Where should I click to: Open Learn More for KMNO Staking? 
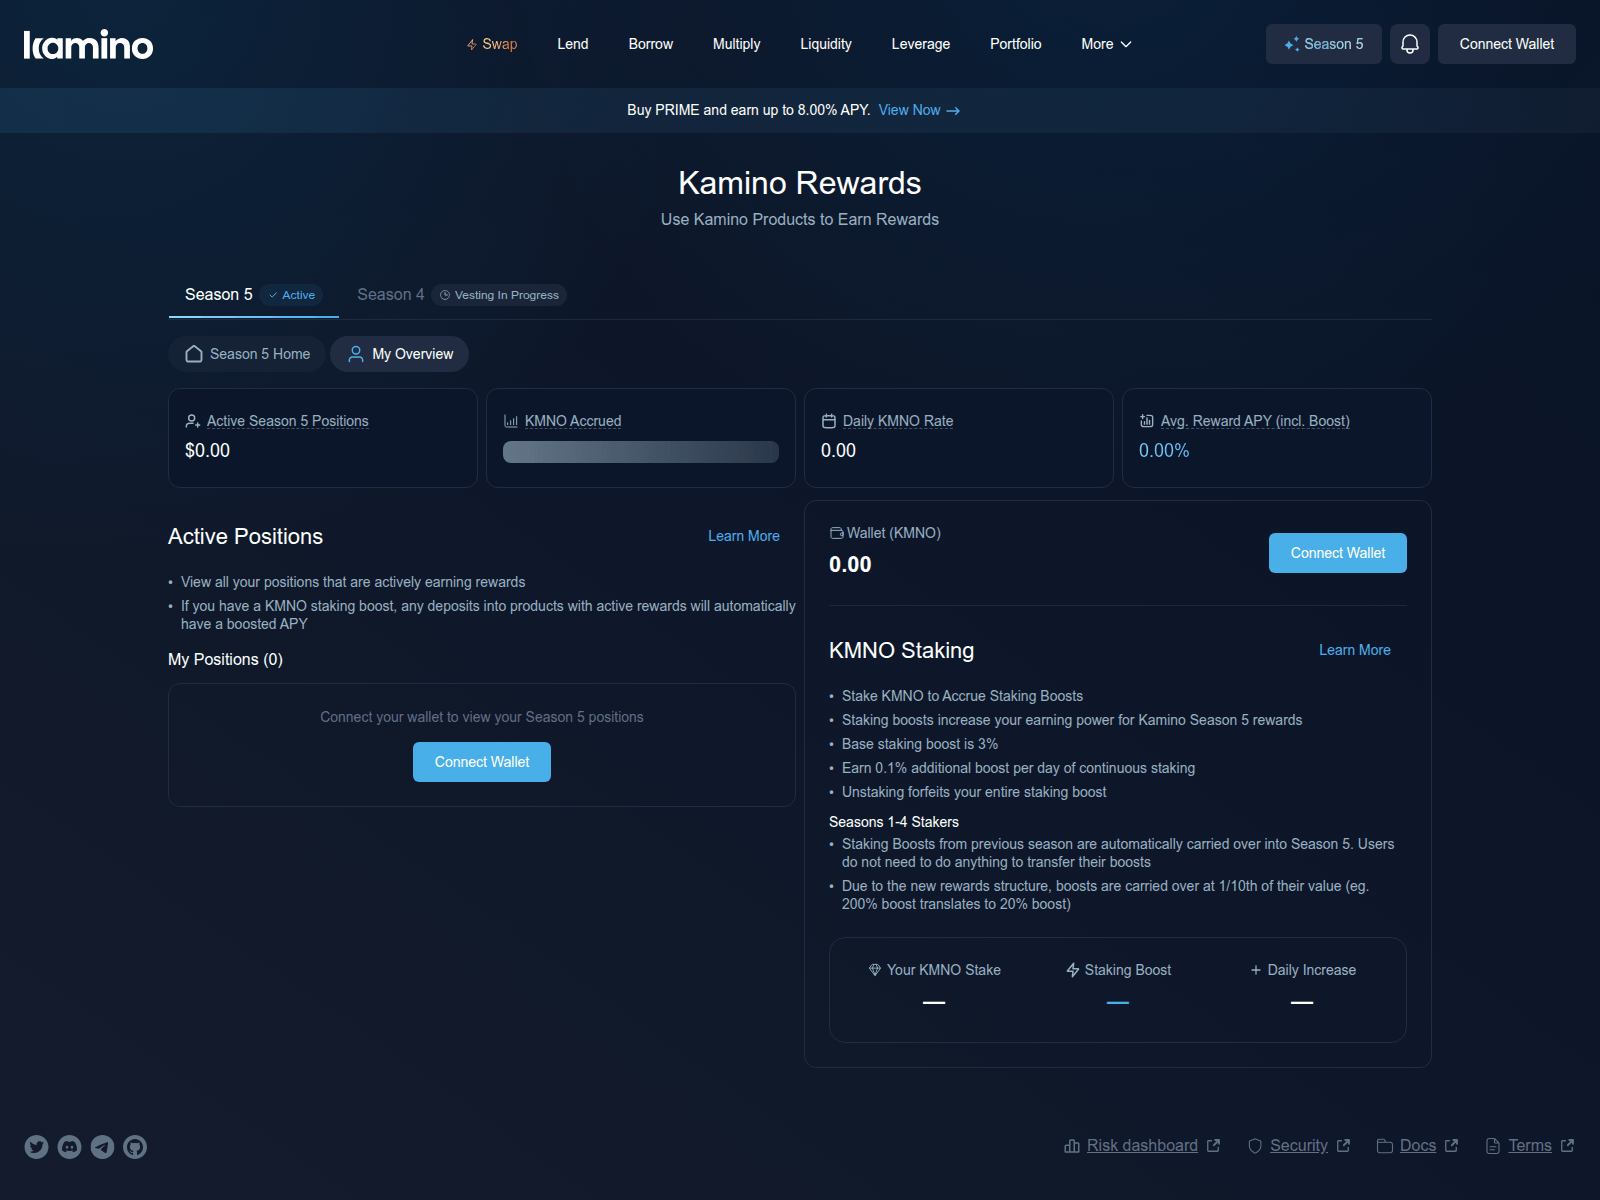click(1354, 650)
